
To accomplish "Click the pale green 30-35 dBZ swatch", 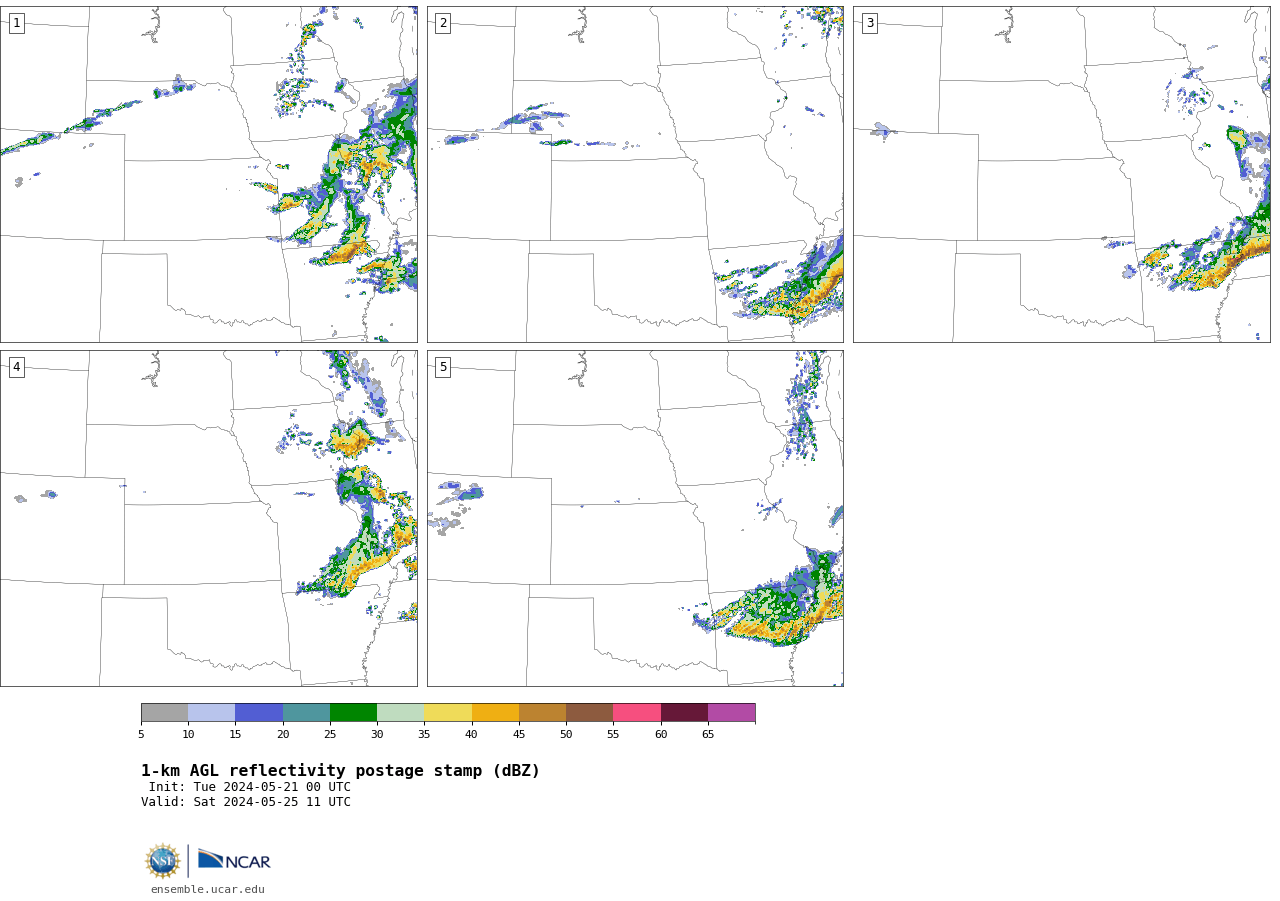I will coord(401,713).
